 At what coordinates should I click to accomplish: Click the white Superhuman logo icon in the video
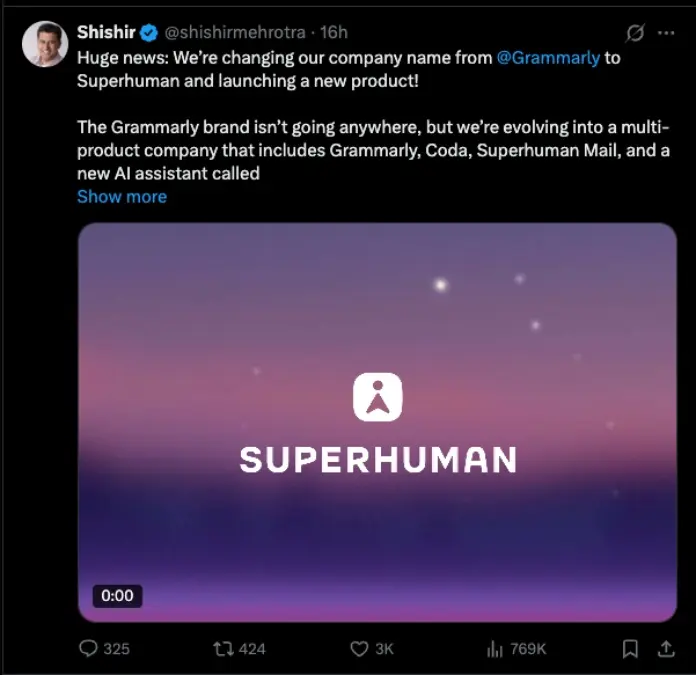(377, 397)
